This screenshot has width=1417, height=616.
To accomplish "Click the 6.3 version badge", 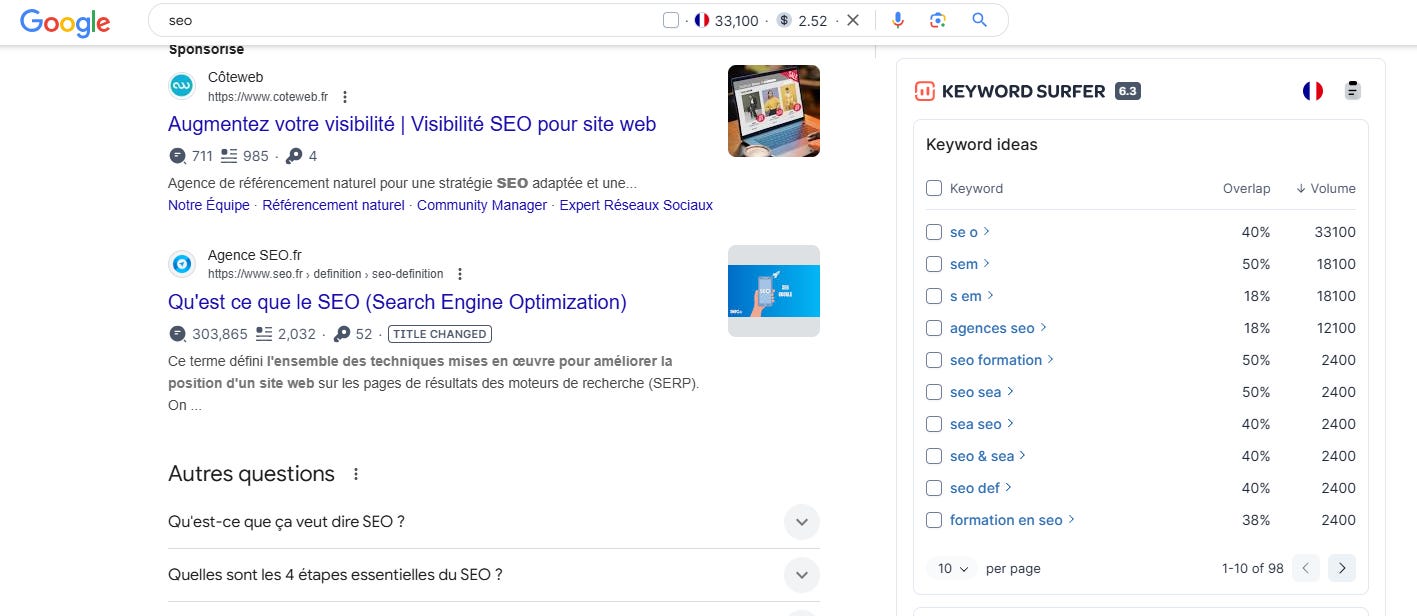I will click(1128, 91).
